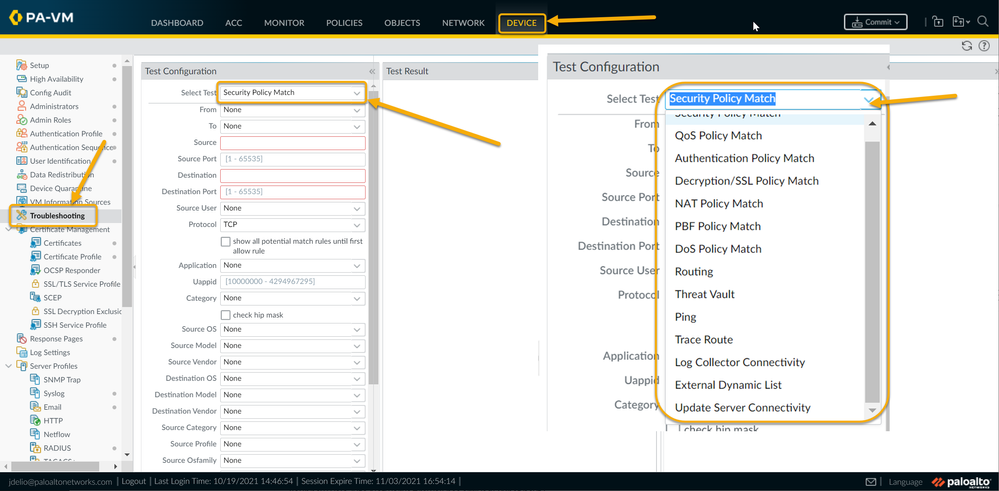Open the Config Audit icon

point(22,92)
